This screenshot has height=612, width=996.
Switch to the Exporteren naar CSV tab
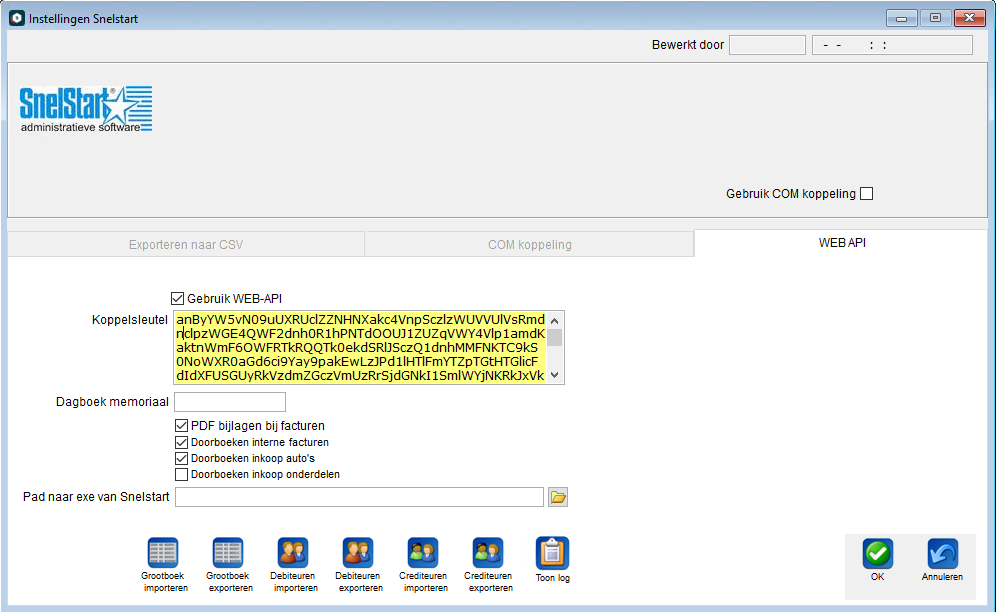click(x=186, y=245)
